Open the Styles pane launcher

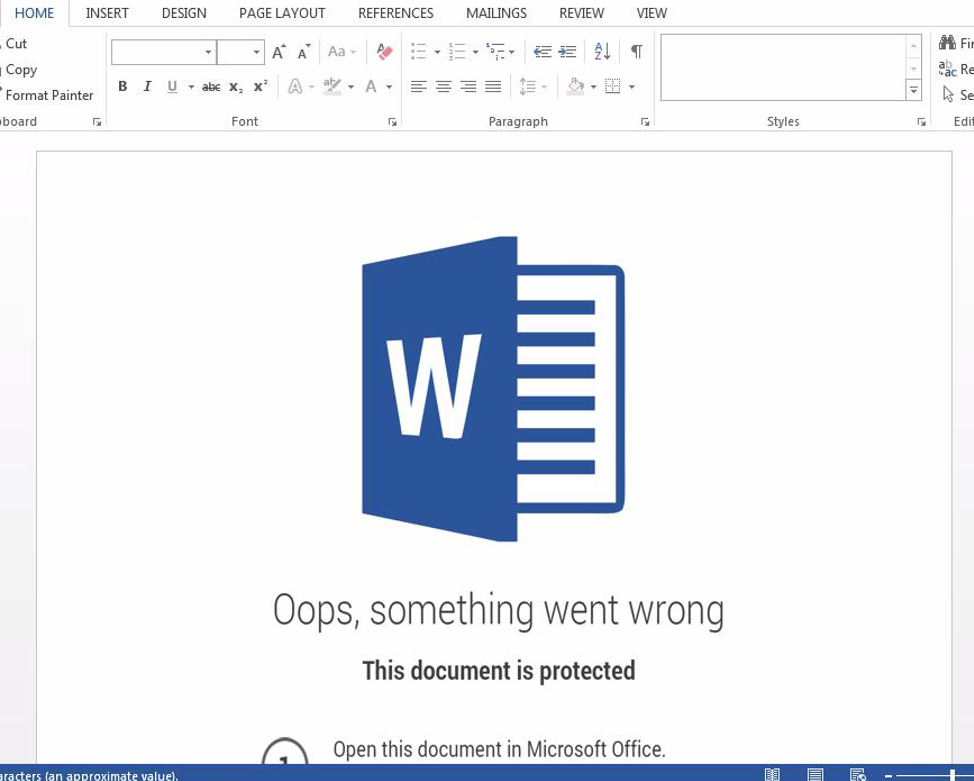pyautogui.click(x=921, y=122)
